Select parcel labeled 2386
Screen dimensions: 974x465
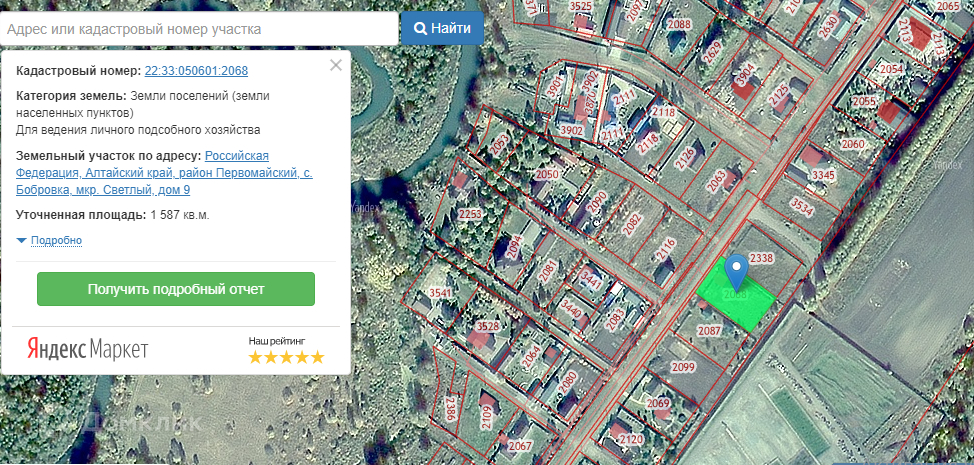click(x=450, y=409)
